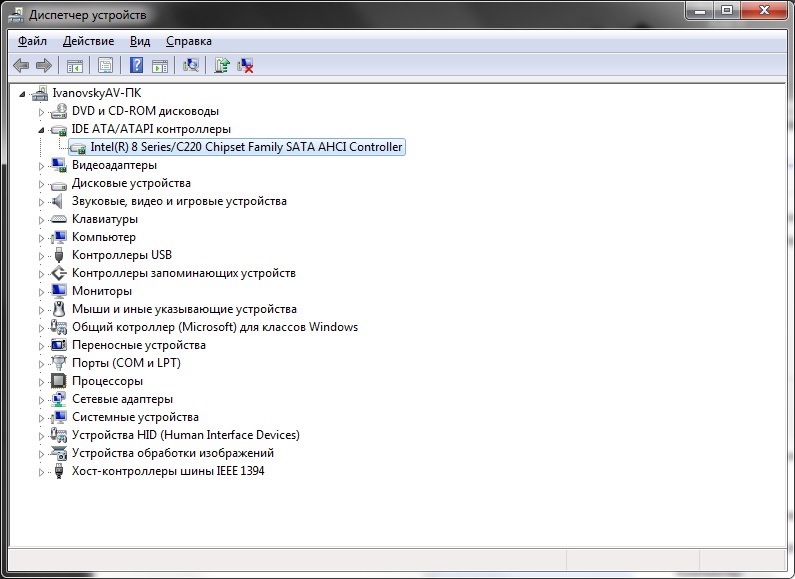The width and height of the screenshot is (795, 579).
Task: Expand the Контроллеры USB node arrow
Action: tap(42, 256)
